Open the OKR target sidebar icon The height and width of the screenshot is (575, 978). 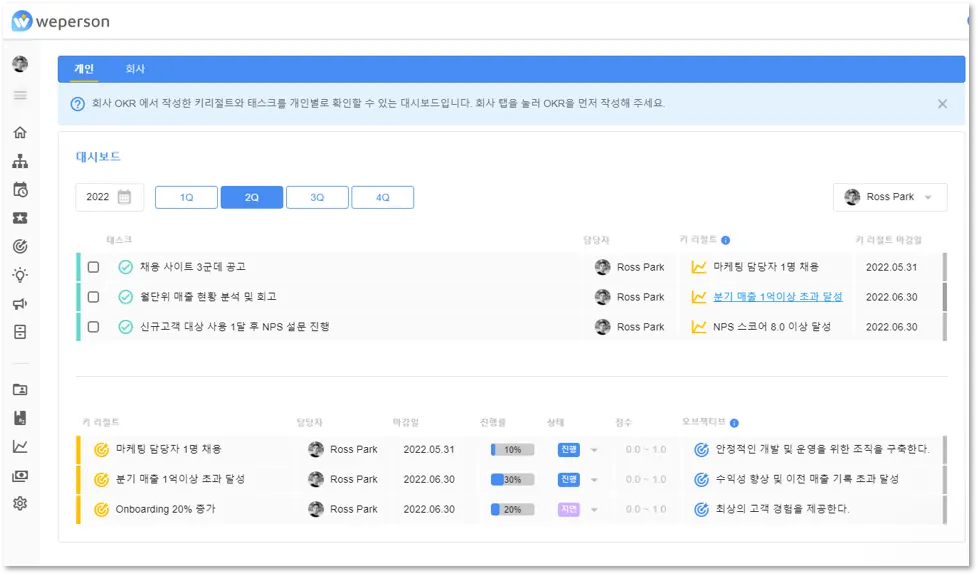pos(21,246)
